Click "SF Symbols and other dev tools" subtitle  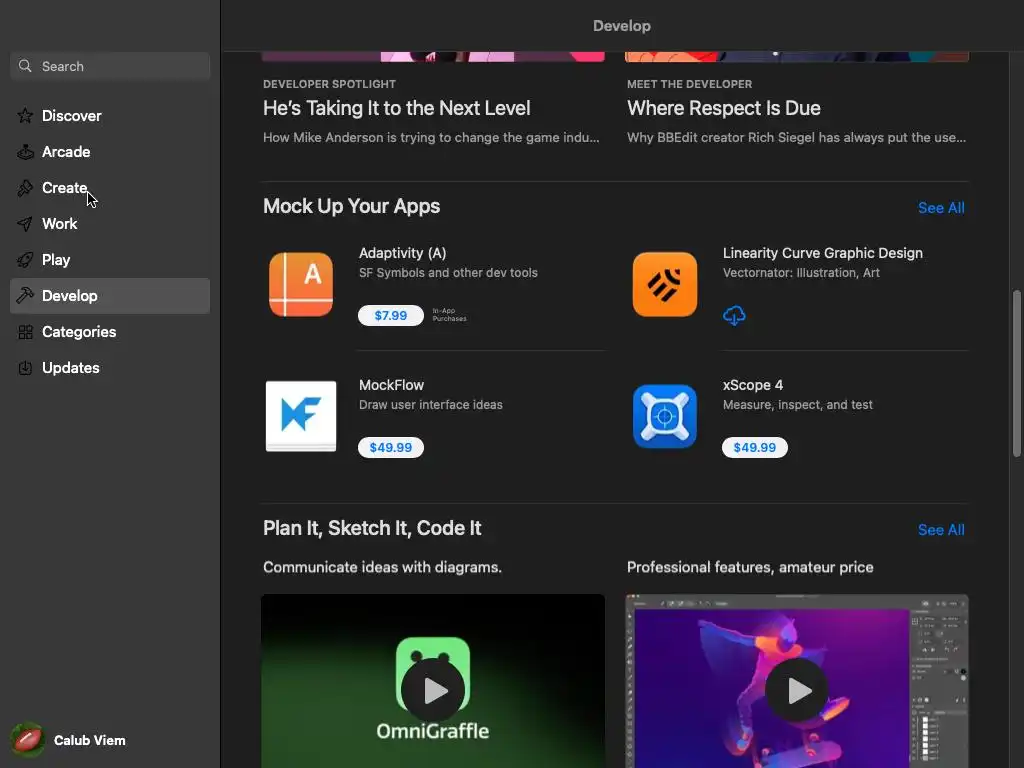pos(448,273)
